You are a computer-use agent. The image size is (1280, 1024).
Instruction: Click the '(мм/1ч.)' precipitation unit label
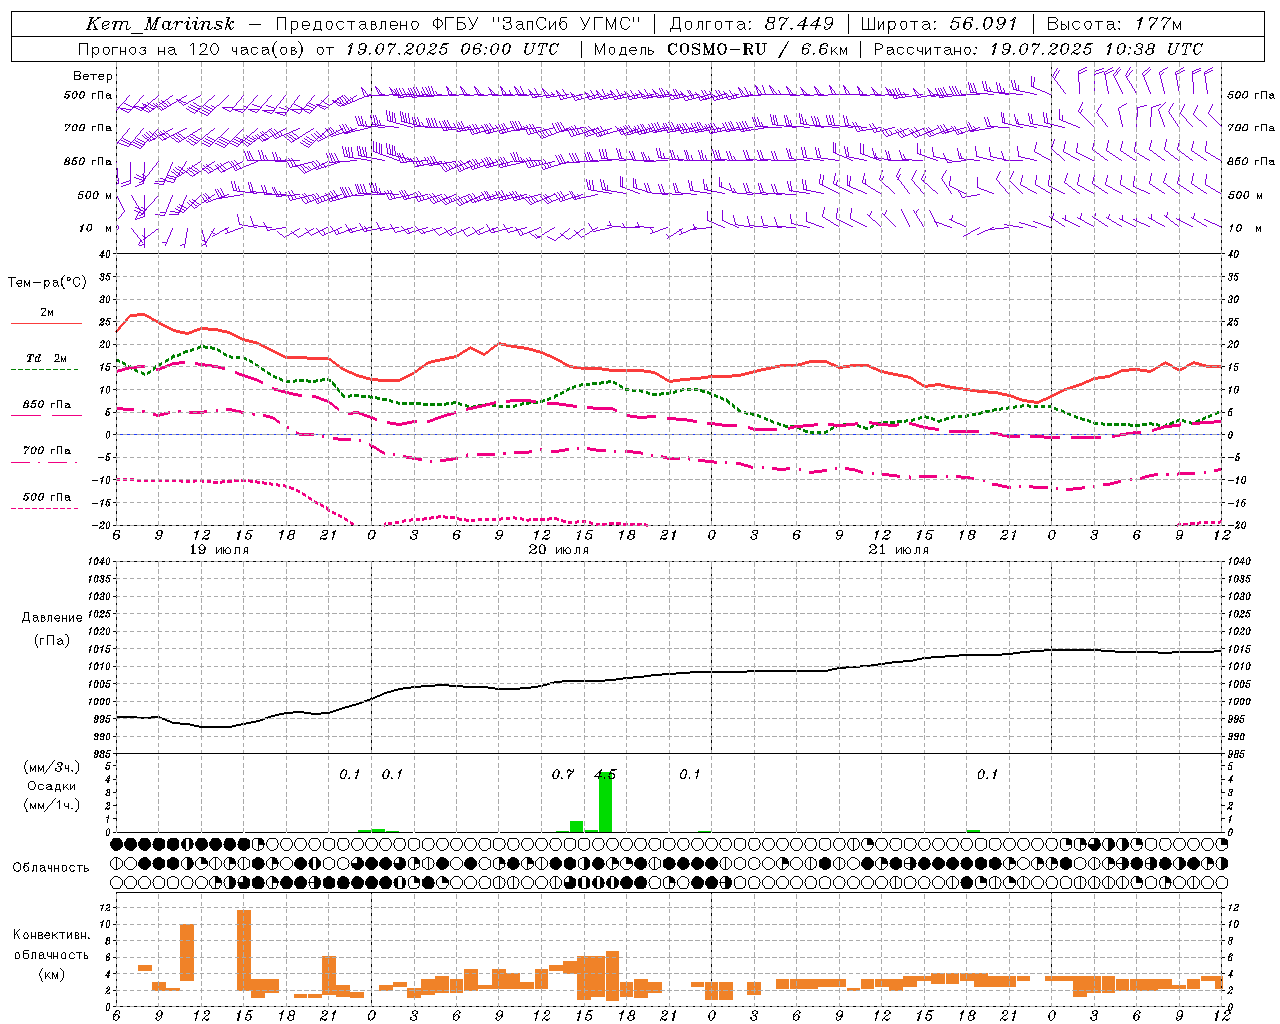51,805
